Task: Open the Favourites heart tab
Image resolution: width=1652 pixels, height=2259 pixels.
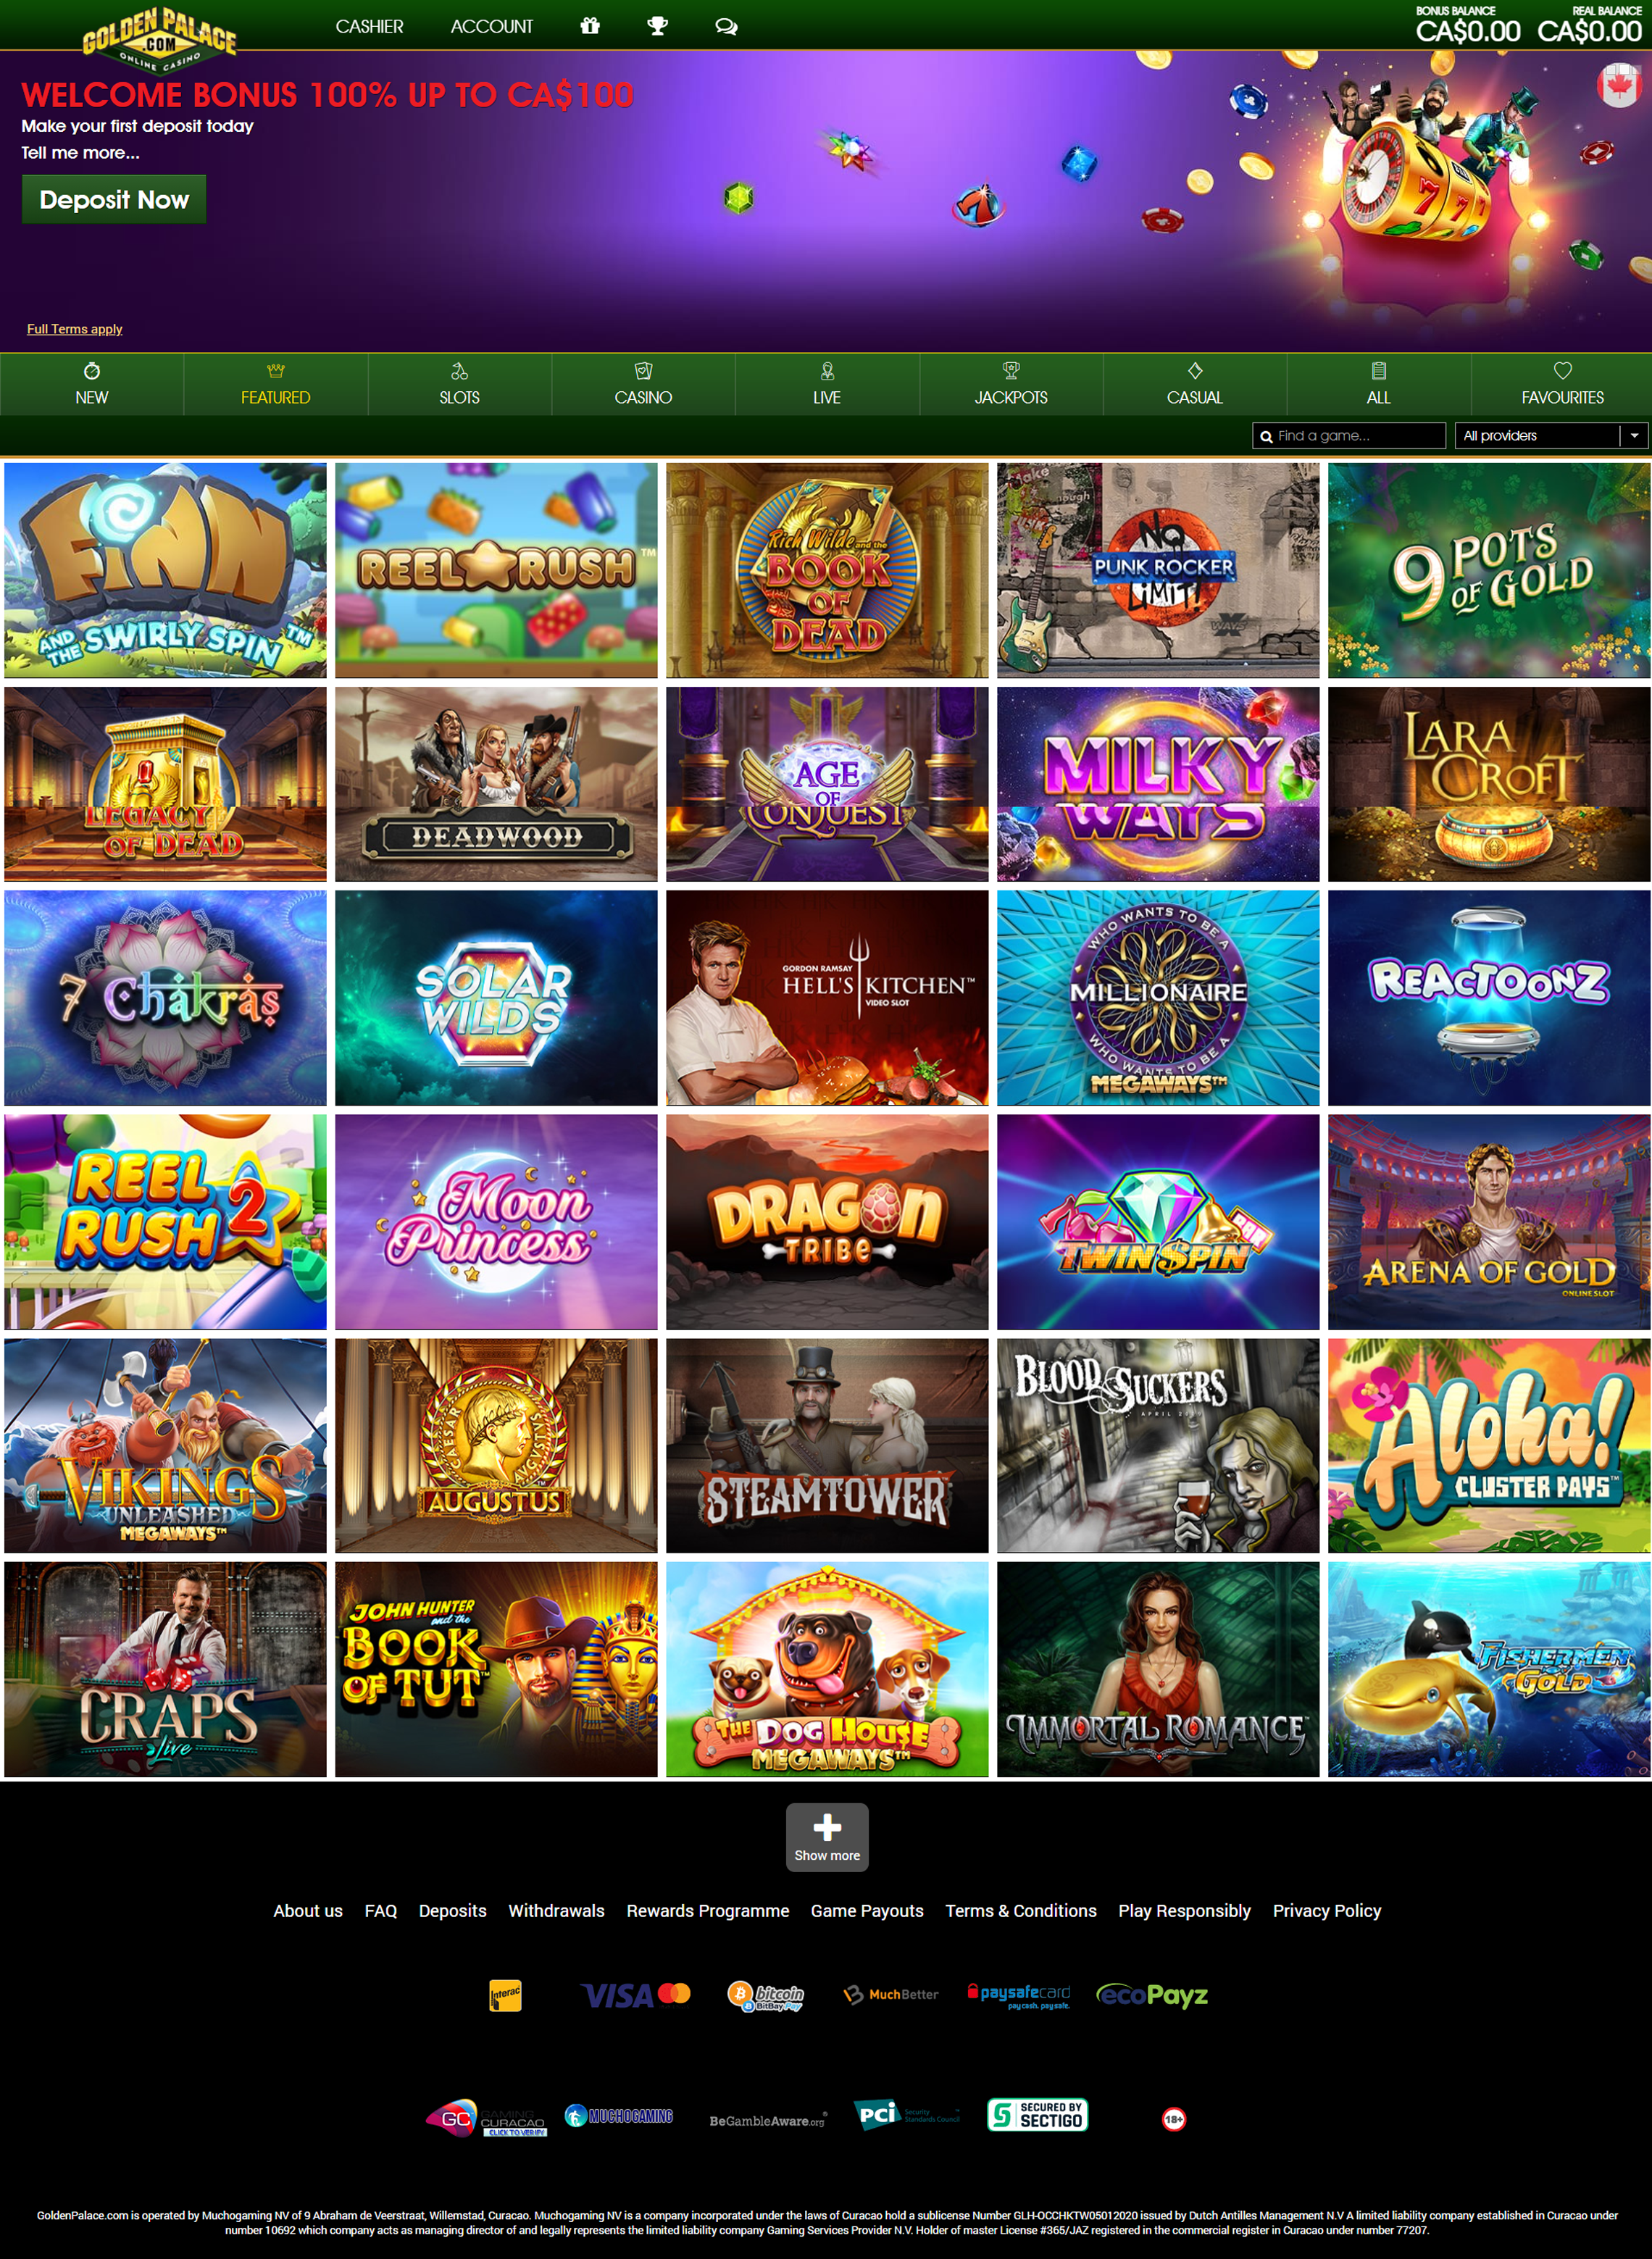Action: coord(1562,384)
